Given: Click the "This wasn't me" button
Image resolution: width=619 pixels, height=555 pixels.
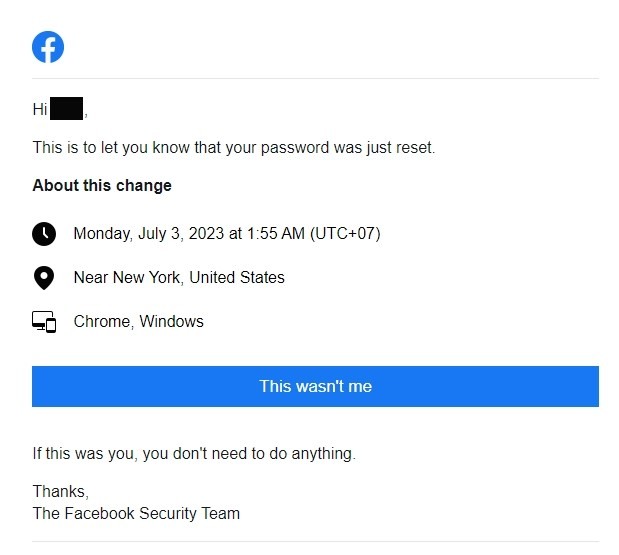Looking at the screenshot, I should click(315, 386).
